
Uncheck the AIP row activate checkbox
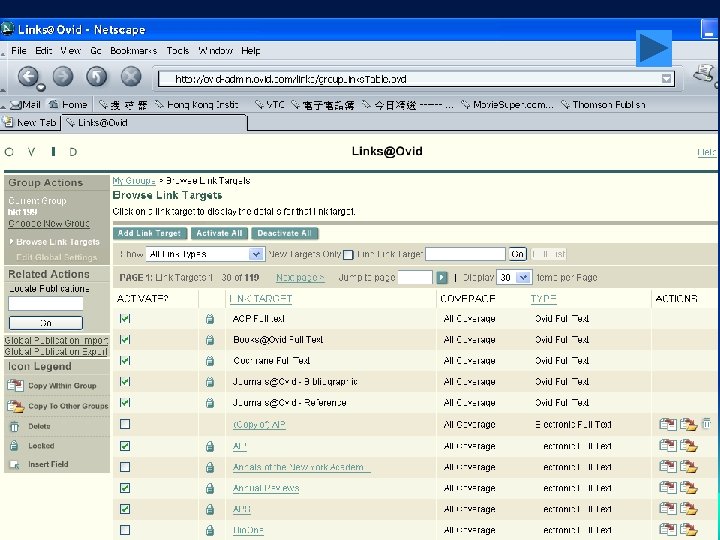point(125,445)
